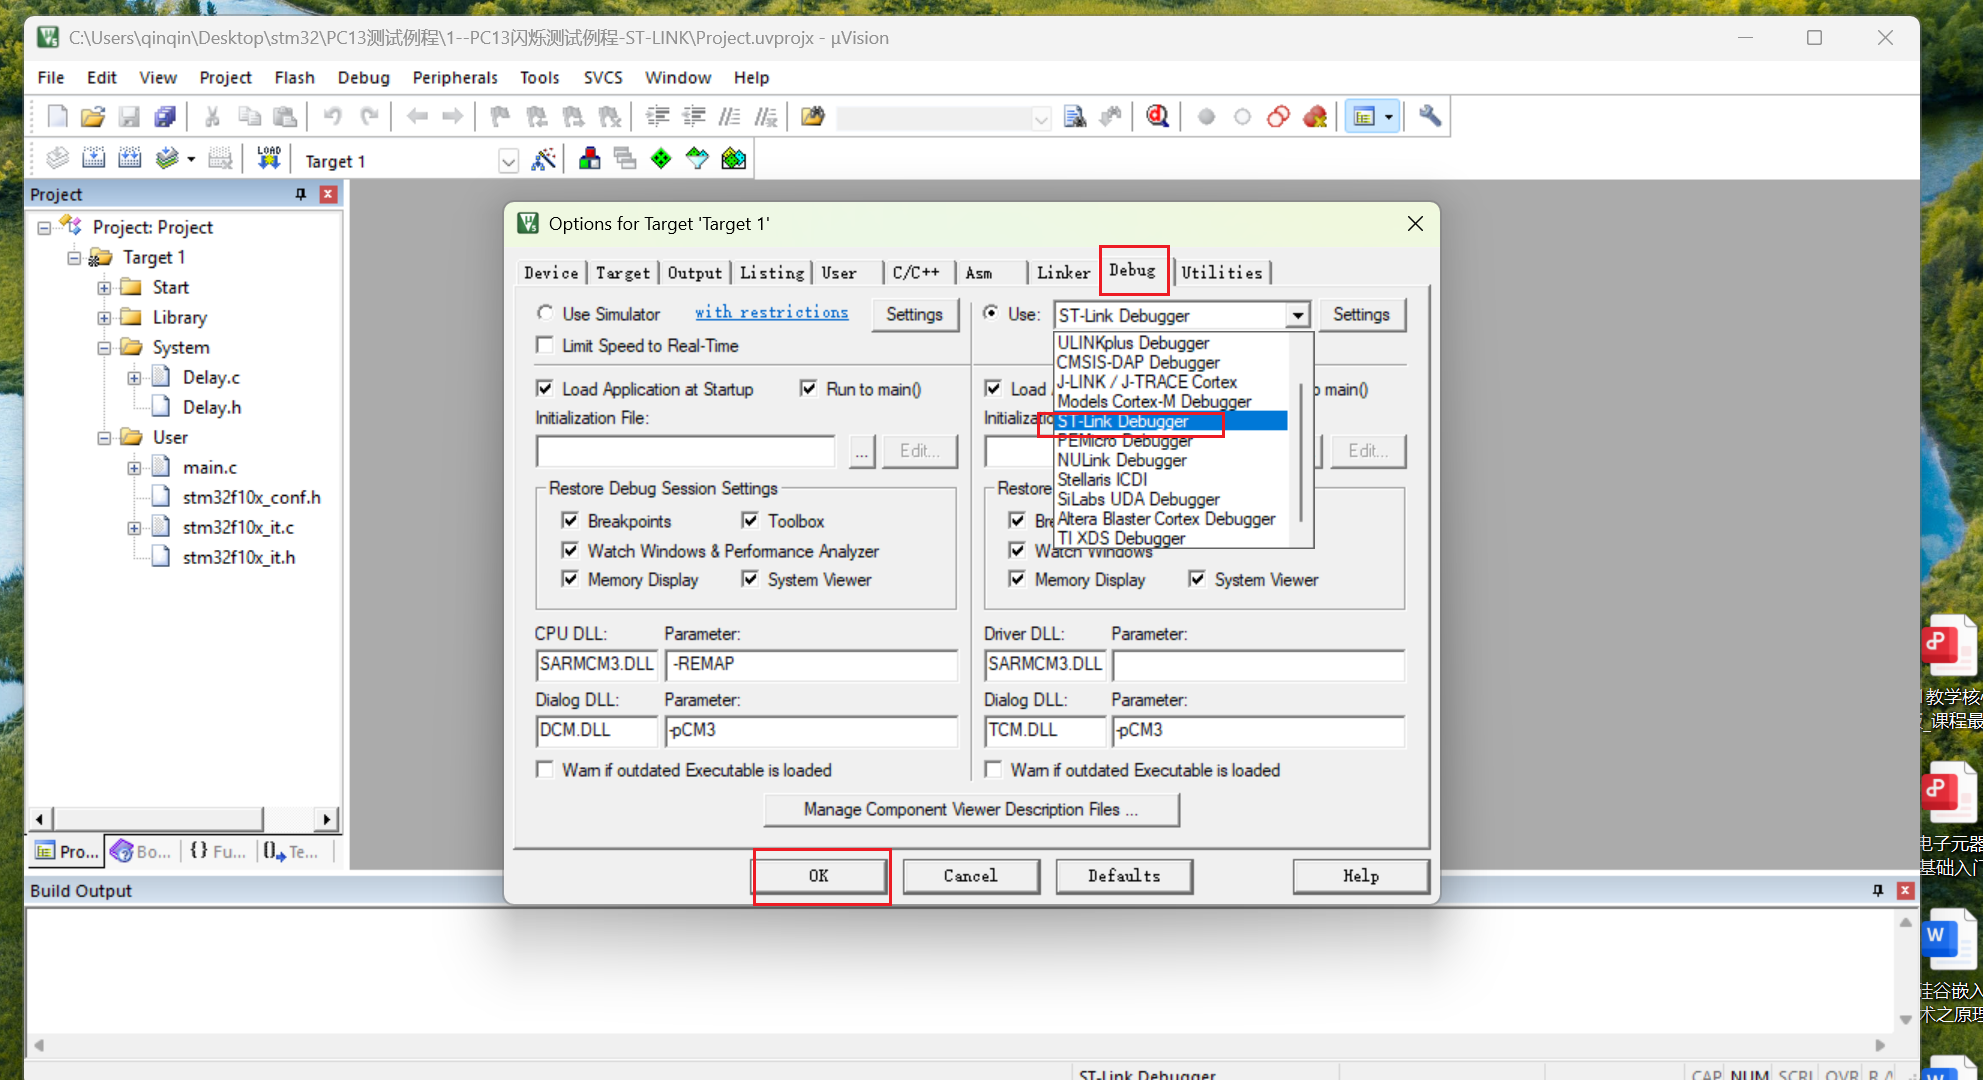The width and height of the screenshot is (1983, 1080).
Task: Open the Flash menu
Action: tap(294, 77)
